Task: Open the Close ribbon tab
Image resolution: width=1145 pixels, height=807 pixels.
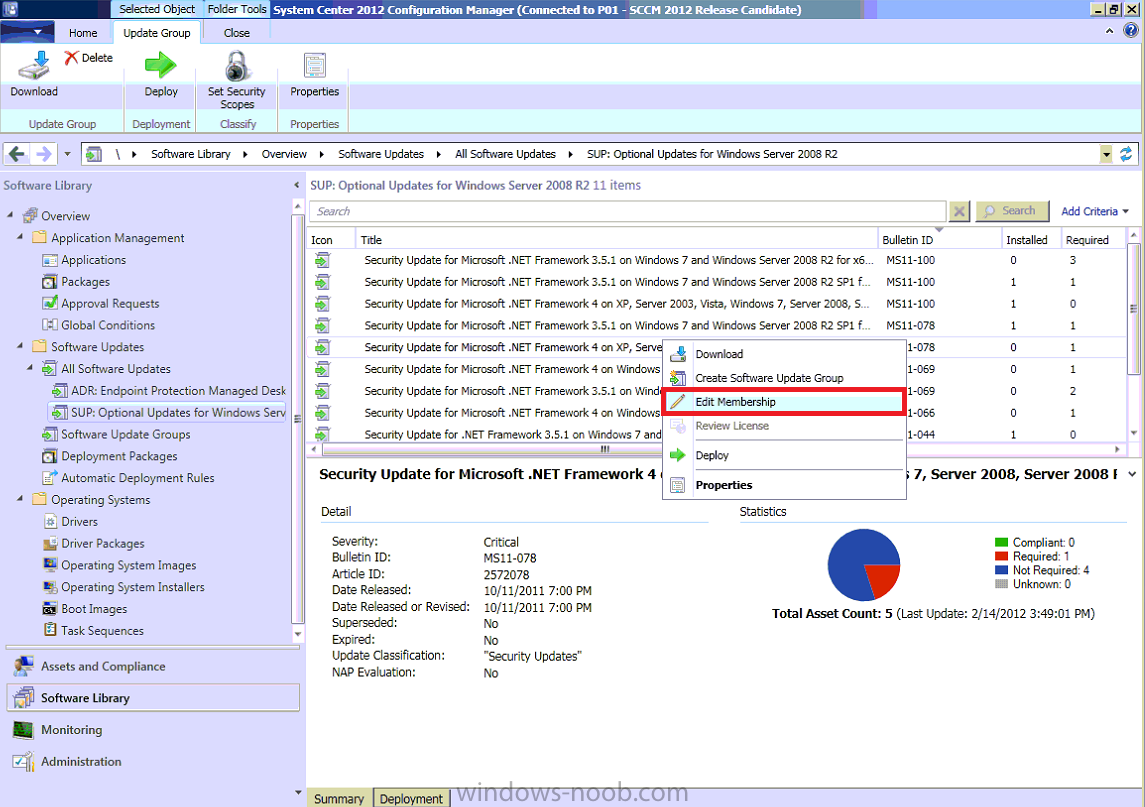Action: 237,33
